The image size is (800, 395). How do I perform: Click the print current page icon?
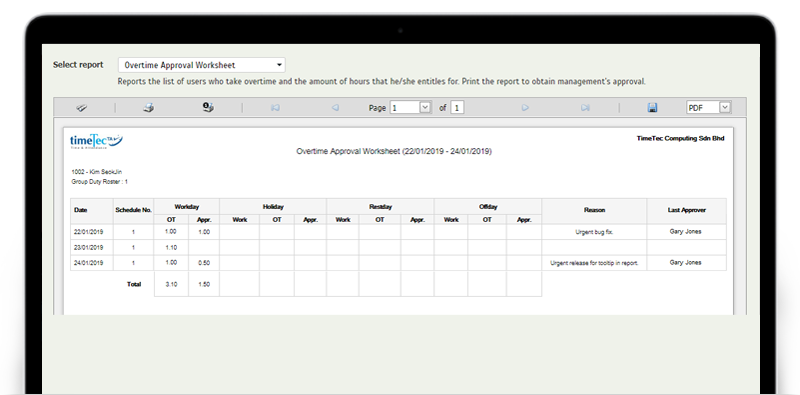point(208,107)
